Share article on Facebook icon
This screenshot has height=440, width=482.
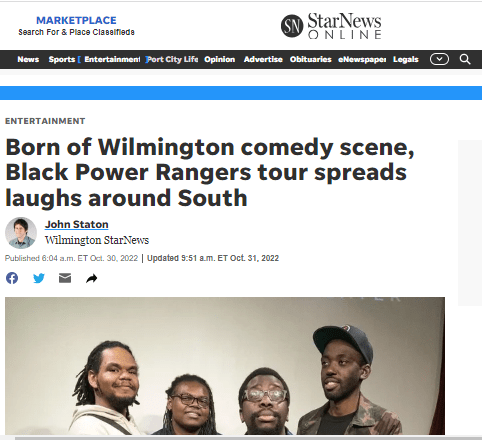[12, 278]
